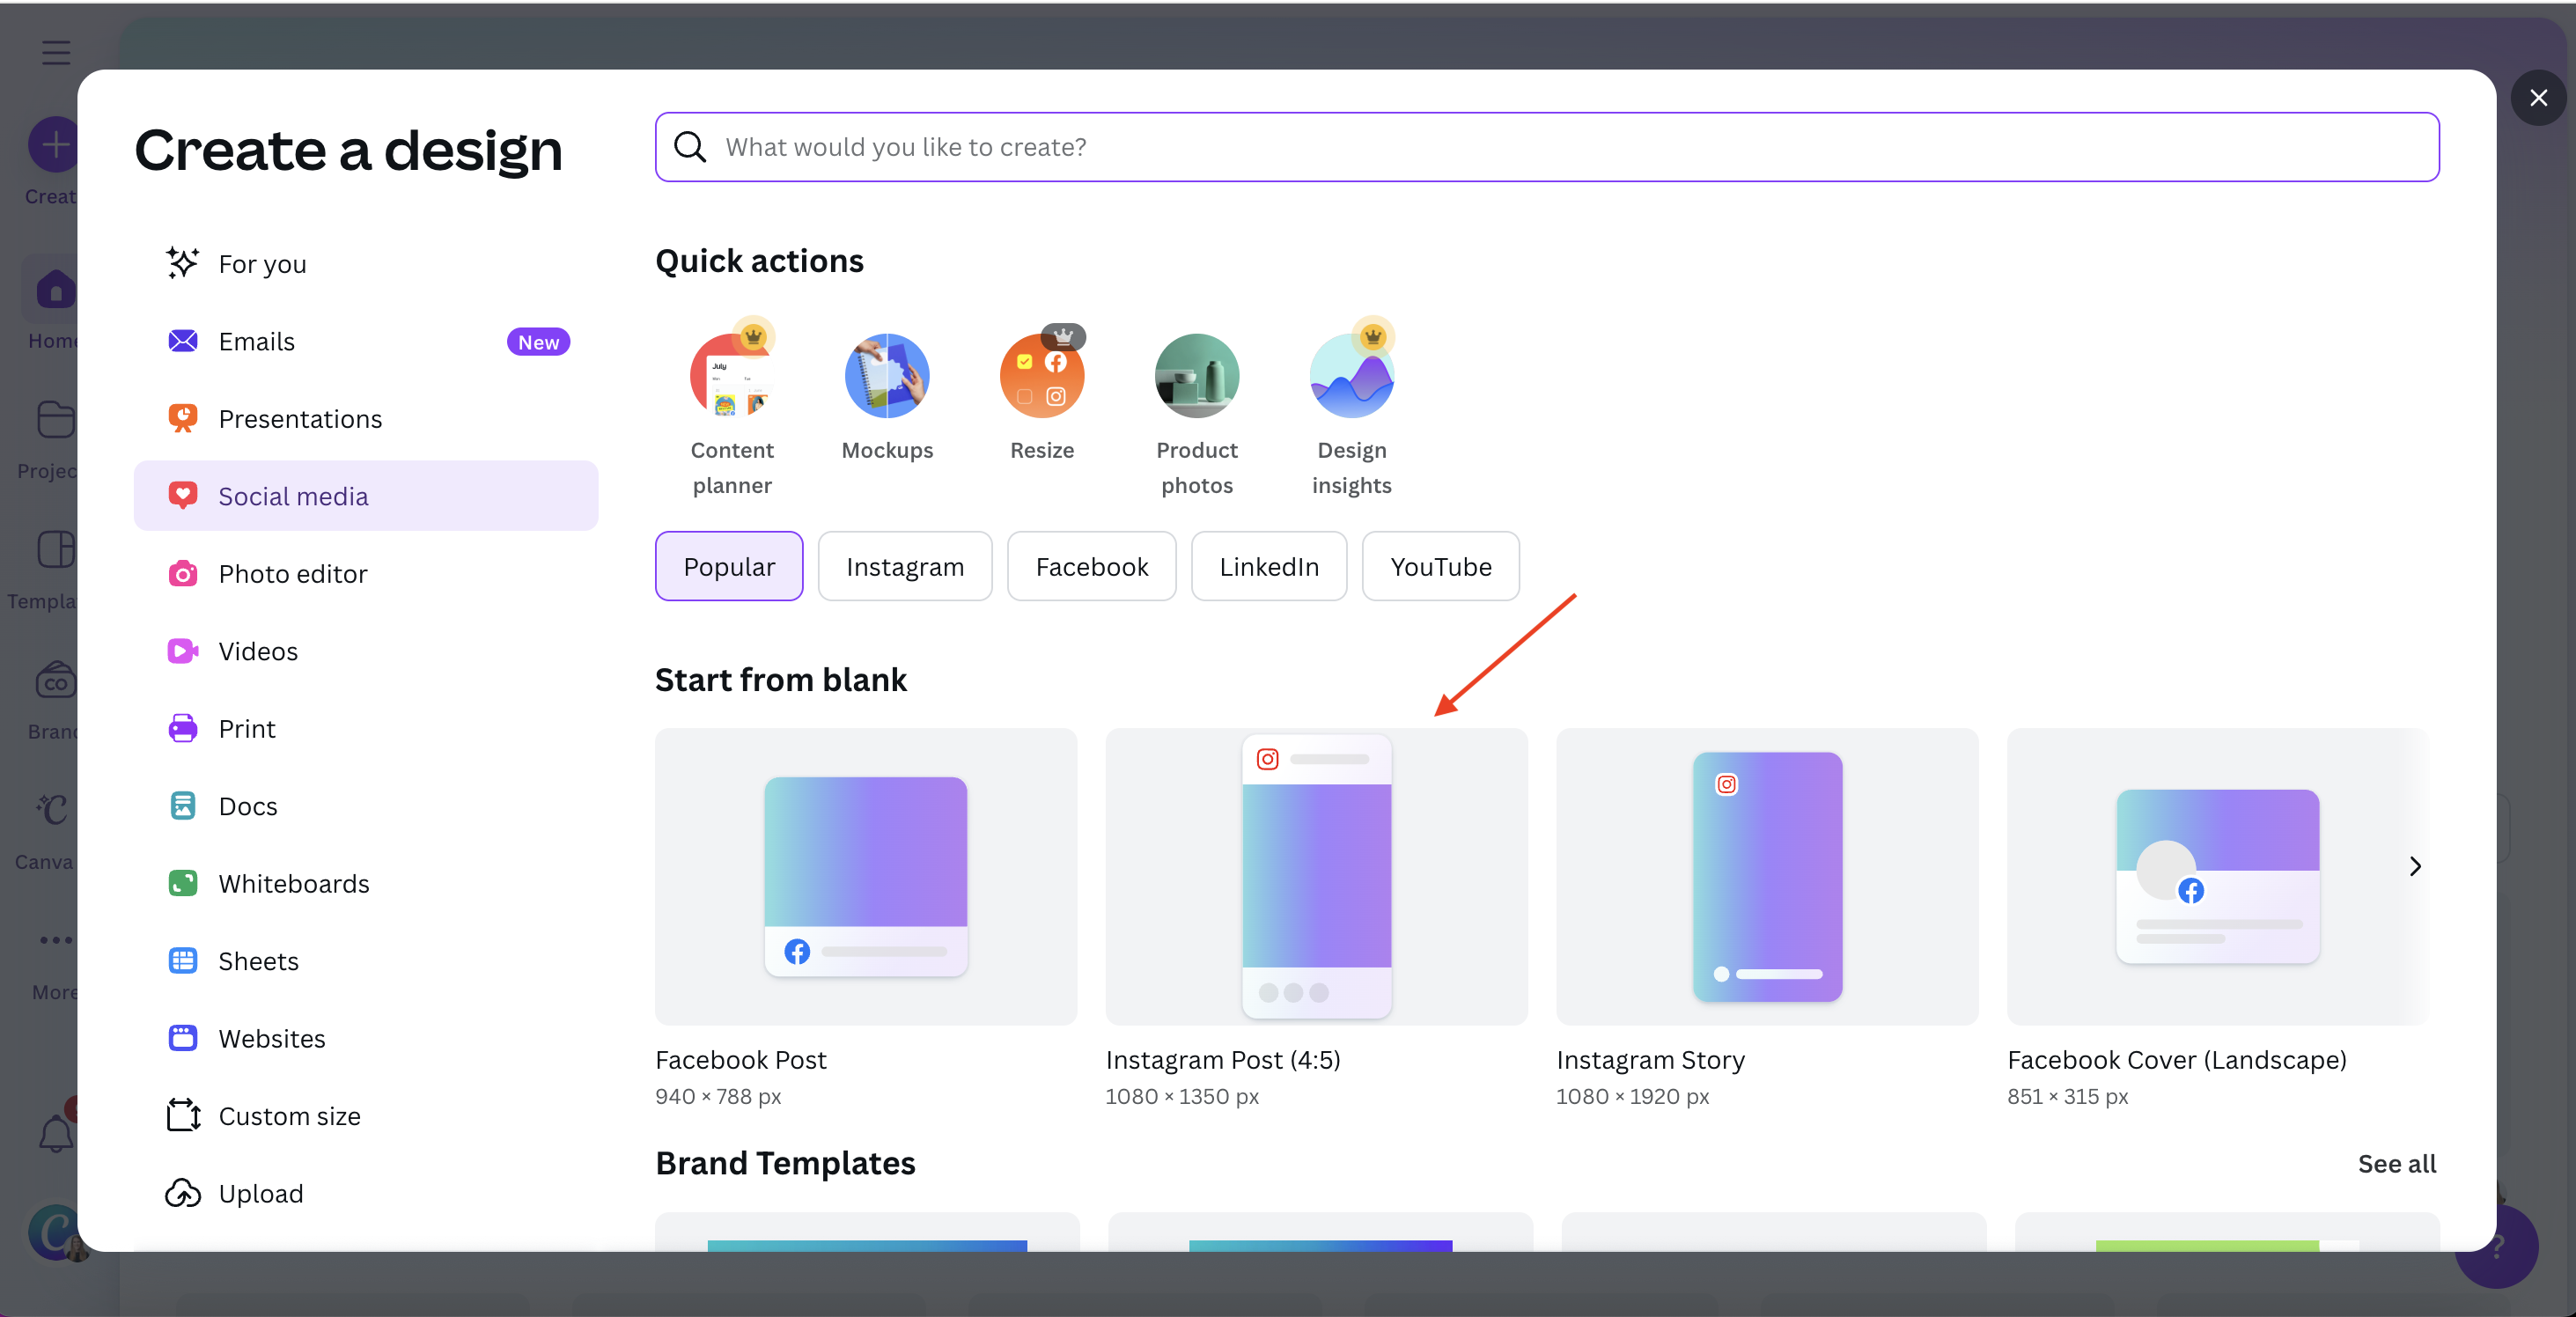This screenshot has height=1317, width=2576.
Task: Click the search field to create
Action: (x=1546, y=148)
